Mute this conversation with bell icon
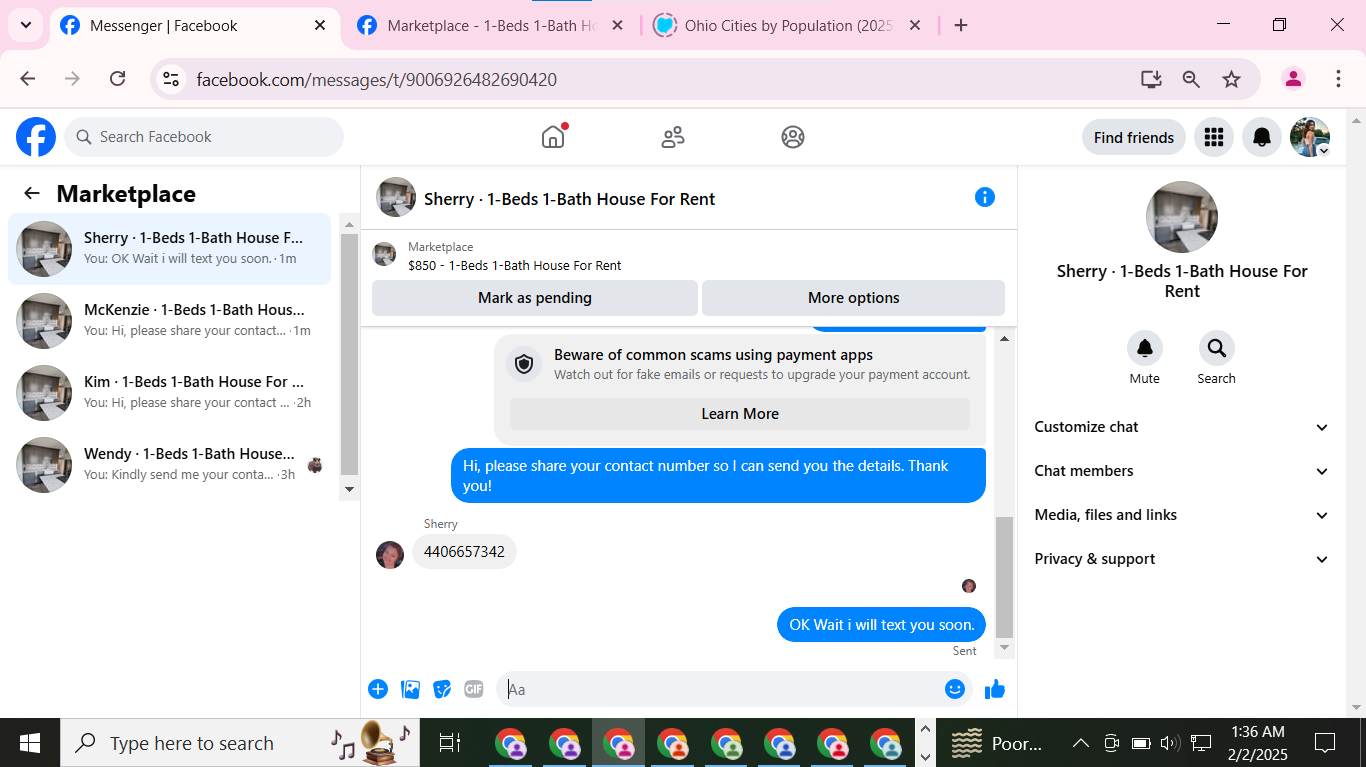1366x767 pixels. [x=1145, y=348]
